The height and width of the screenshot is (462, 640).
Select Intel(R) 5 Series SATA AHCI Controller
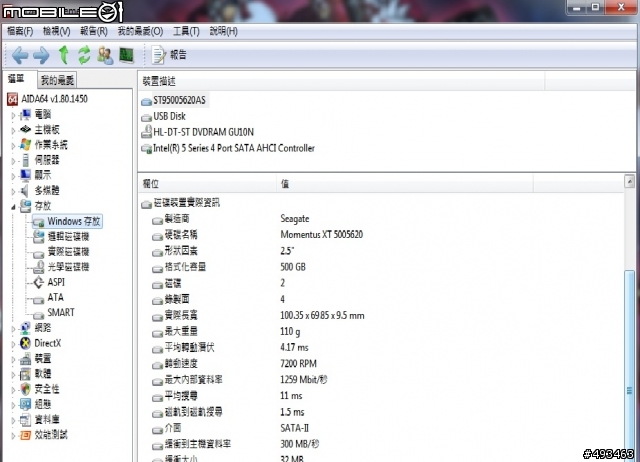coord(228,148)
